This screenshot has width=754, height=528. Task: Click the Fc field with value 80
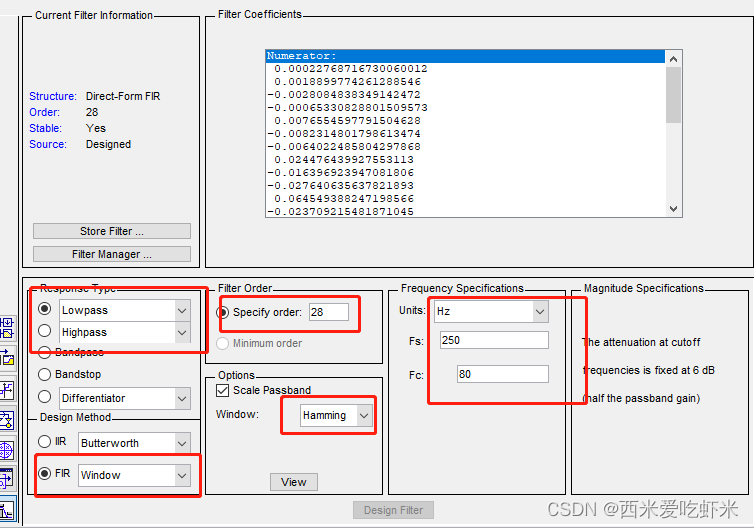(503, 374)
